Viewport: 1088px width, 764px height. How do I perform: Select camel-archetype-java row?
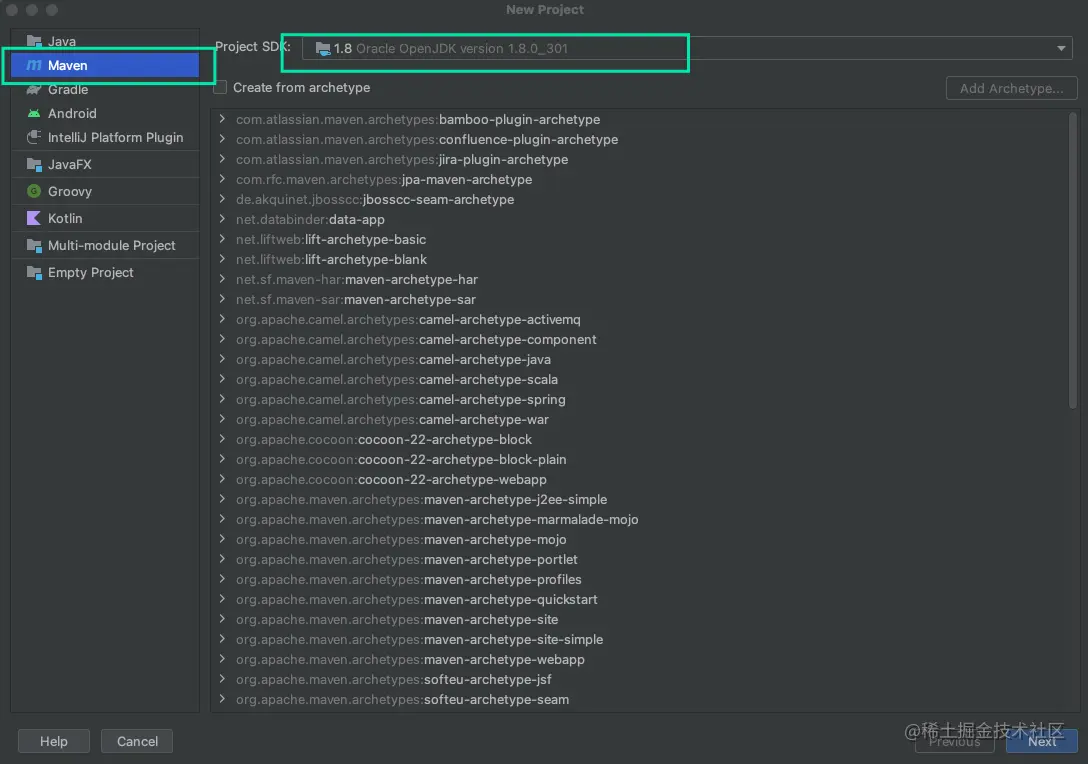(638, 359)
